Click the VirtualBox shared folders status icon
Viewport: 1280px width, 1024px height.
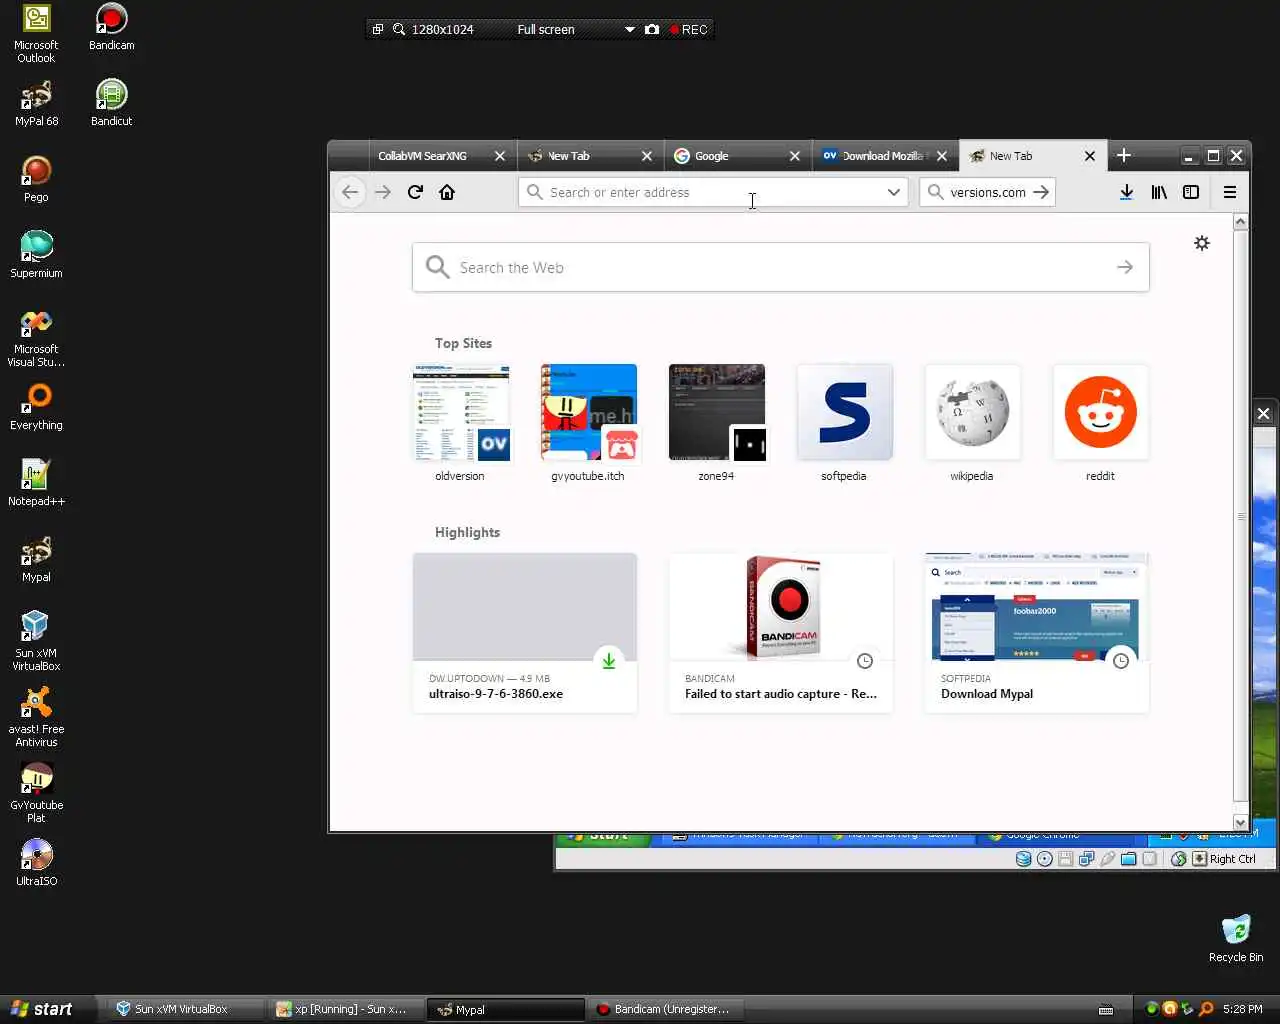pyautogui.click(x=1128, y=859)
